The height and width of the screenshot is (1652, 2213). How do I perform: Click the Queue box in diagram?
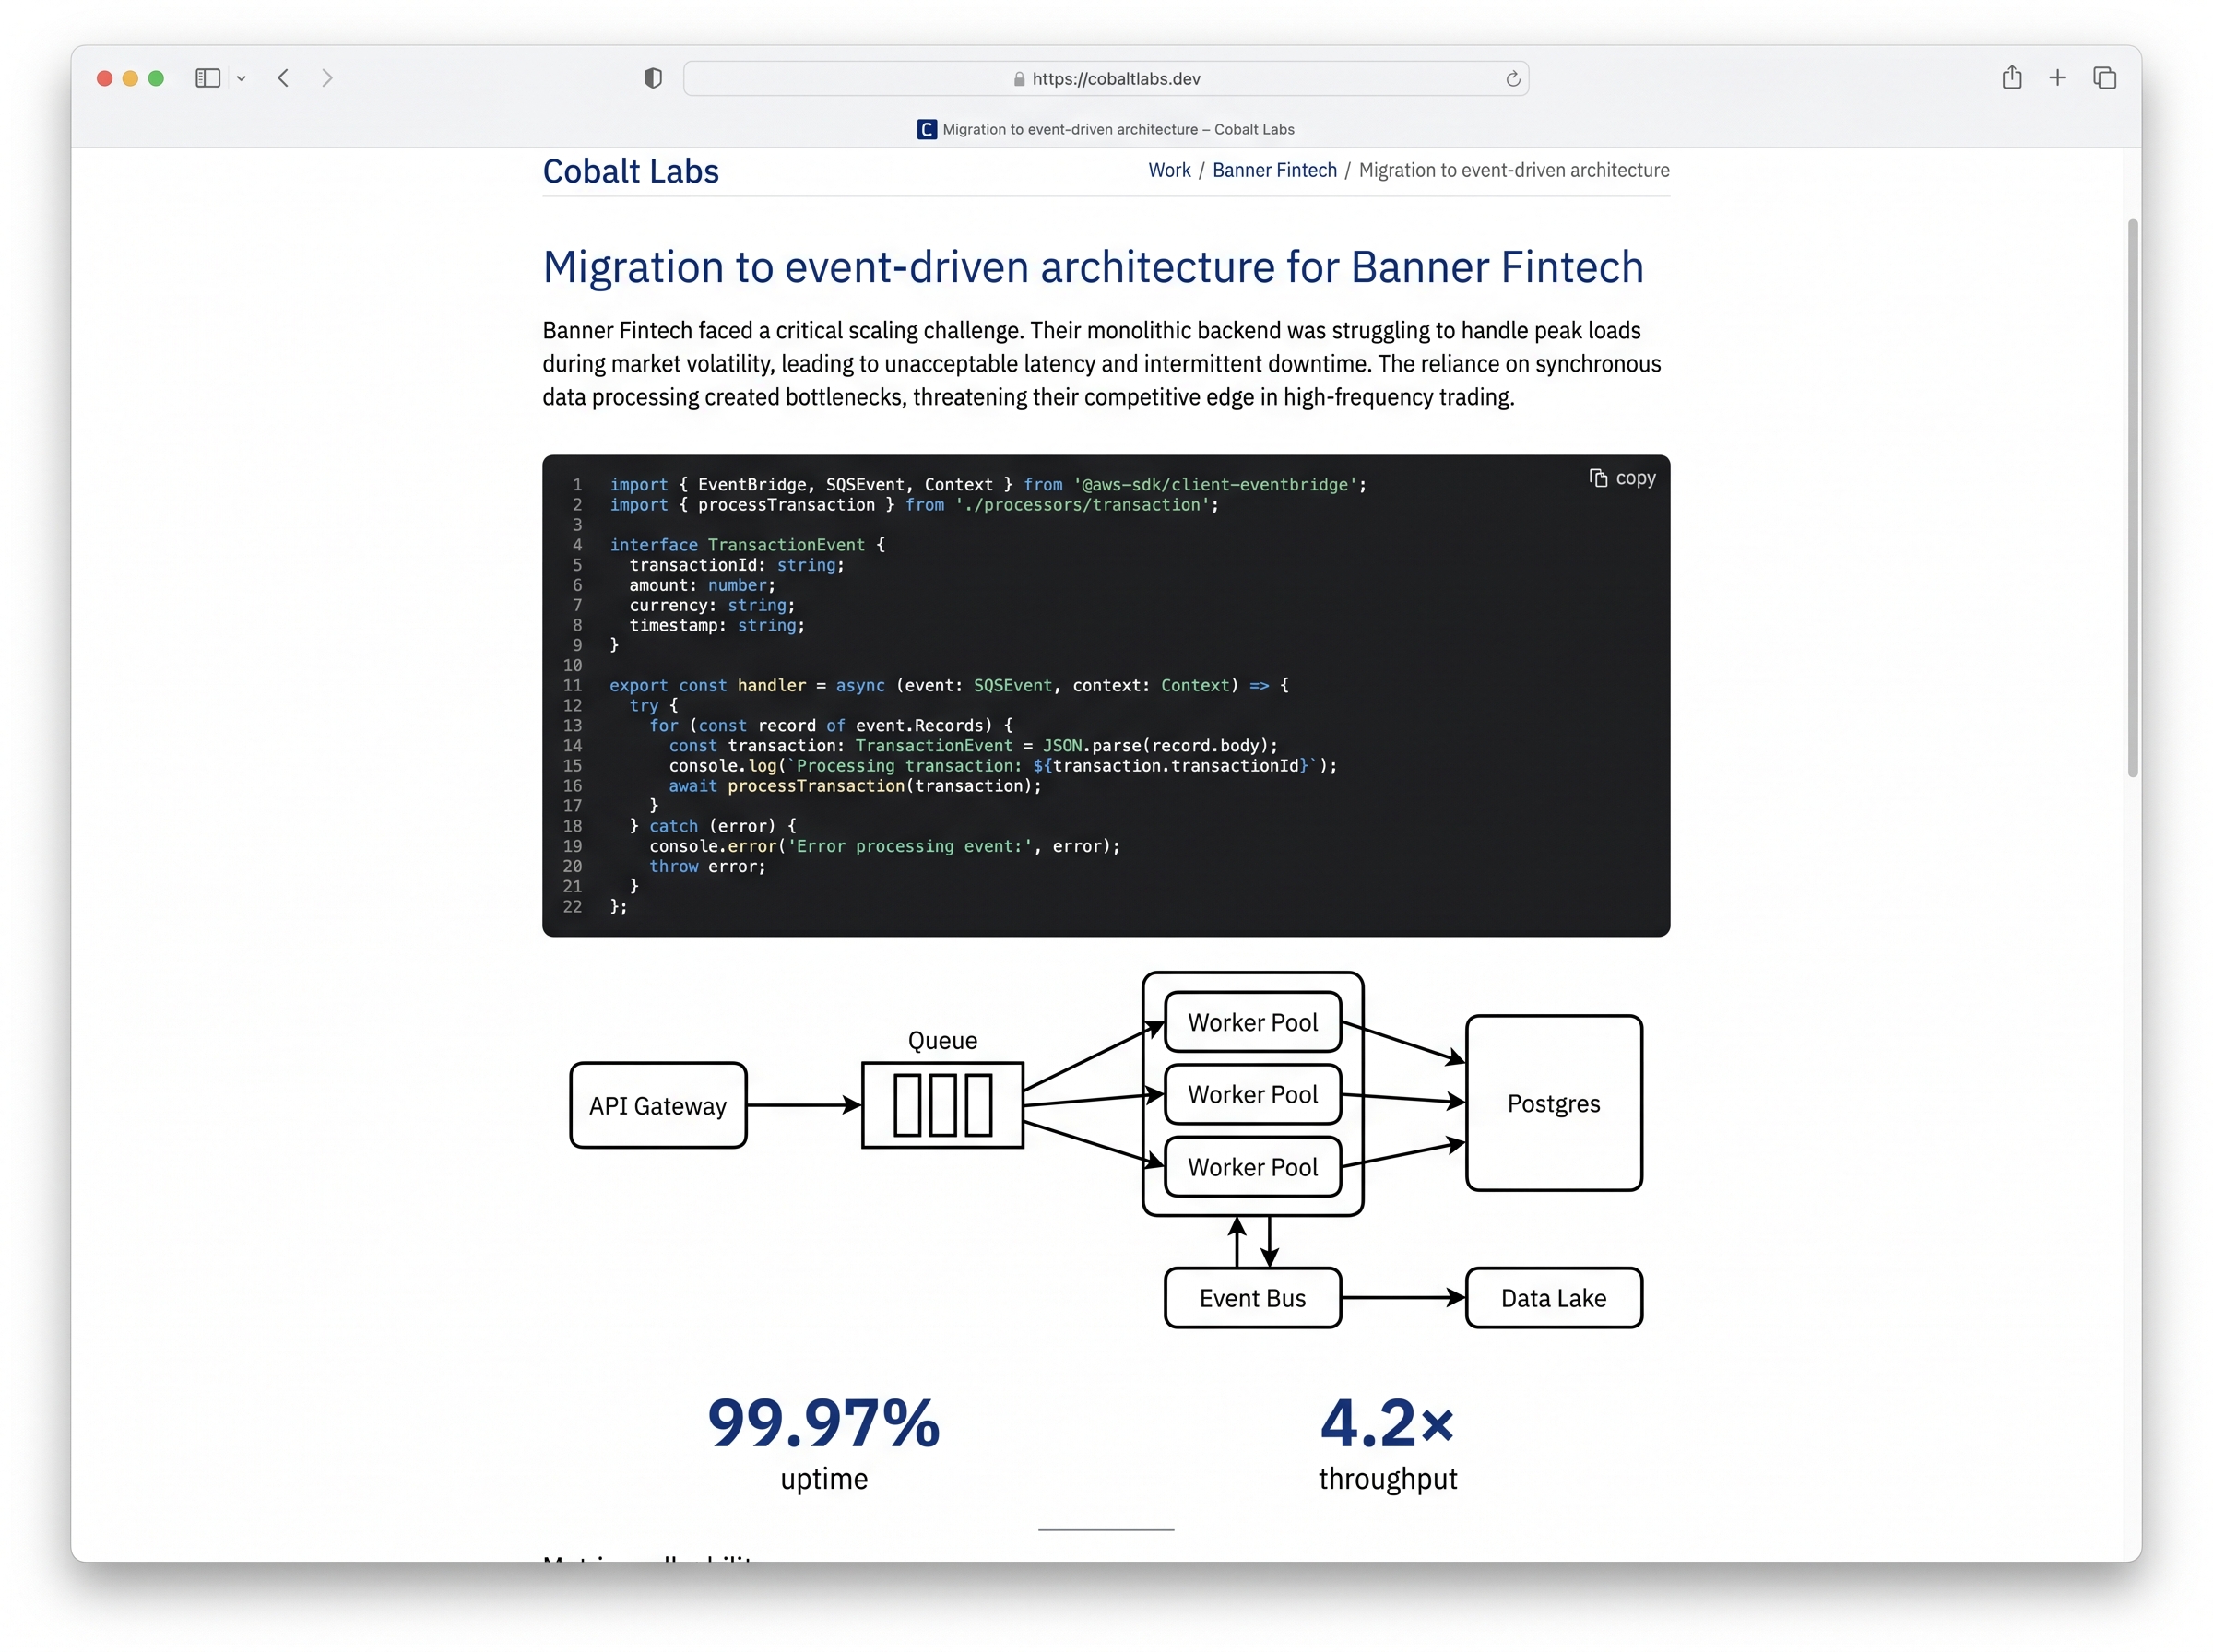(x=942, y=1105)
